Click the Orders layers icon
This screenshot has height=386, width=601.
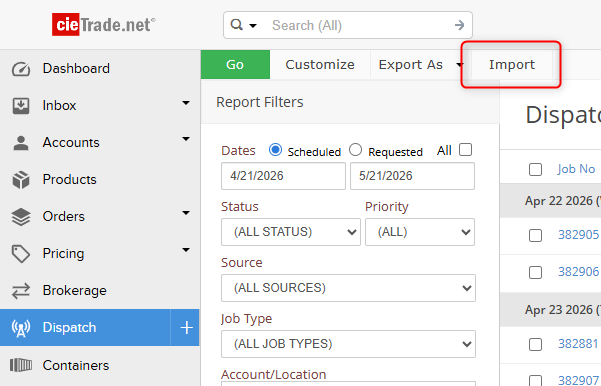pos(21,217)
